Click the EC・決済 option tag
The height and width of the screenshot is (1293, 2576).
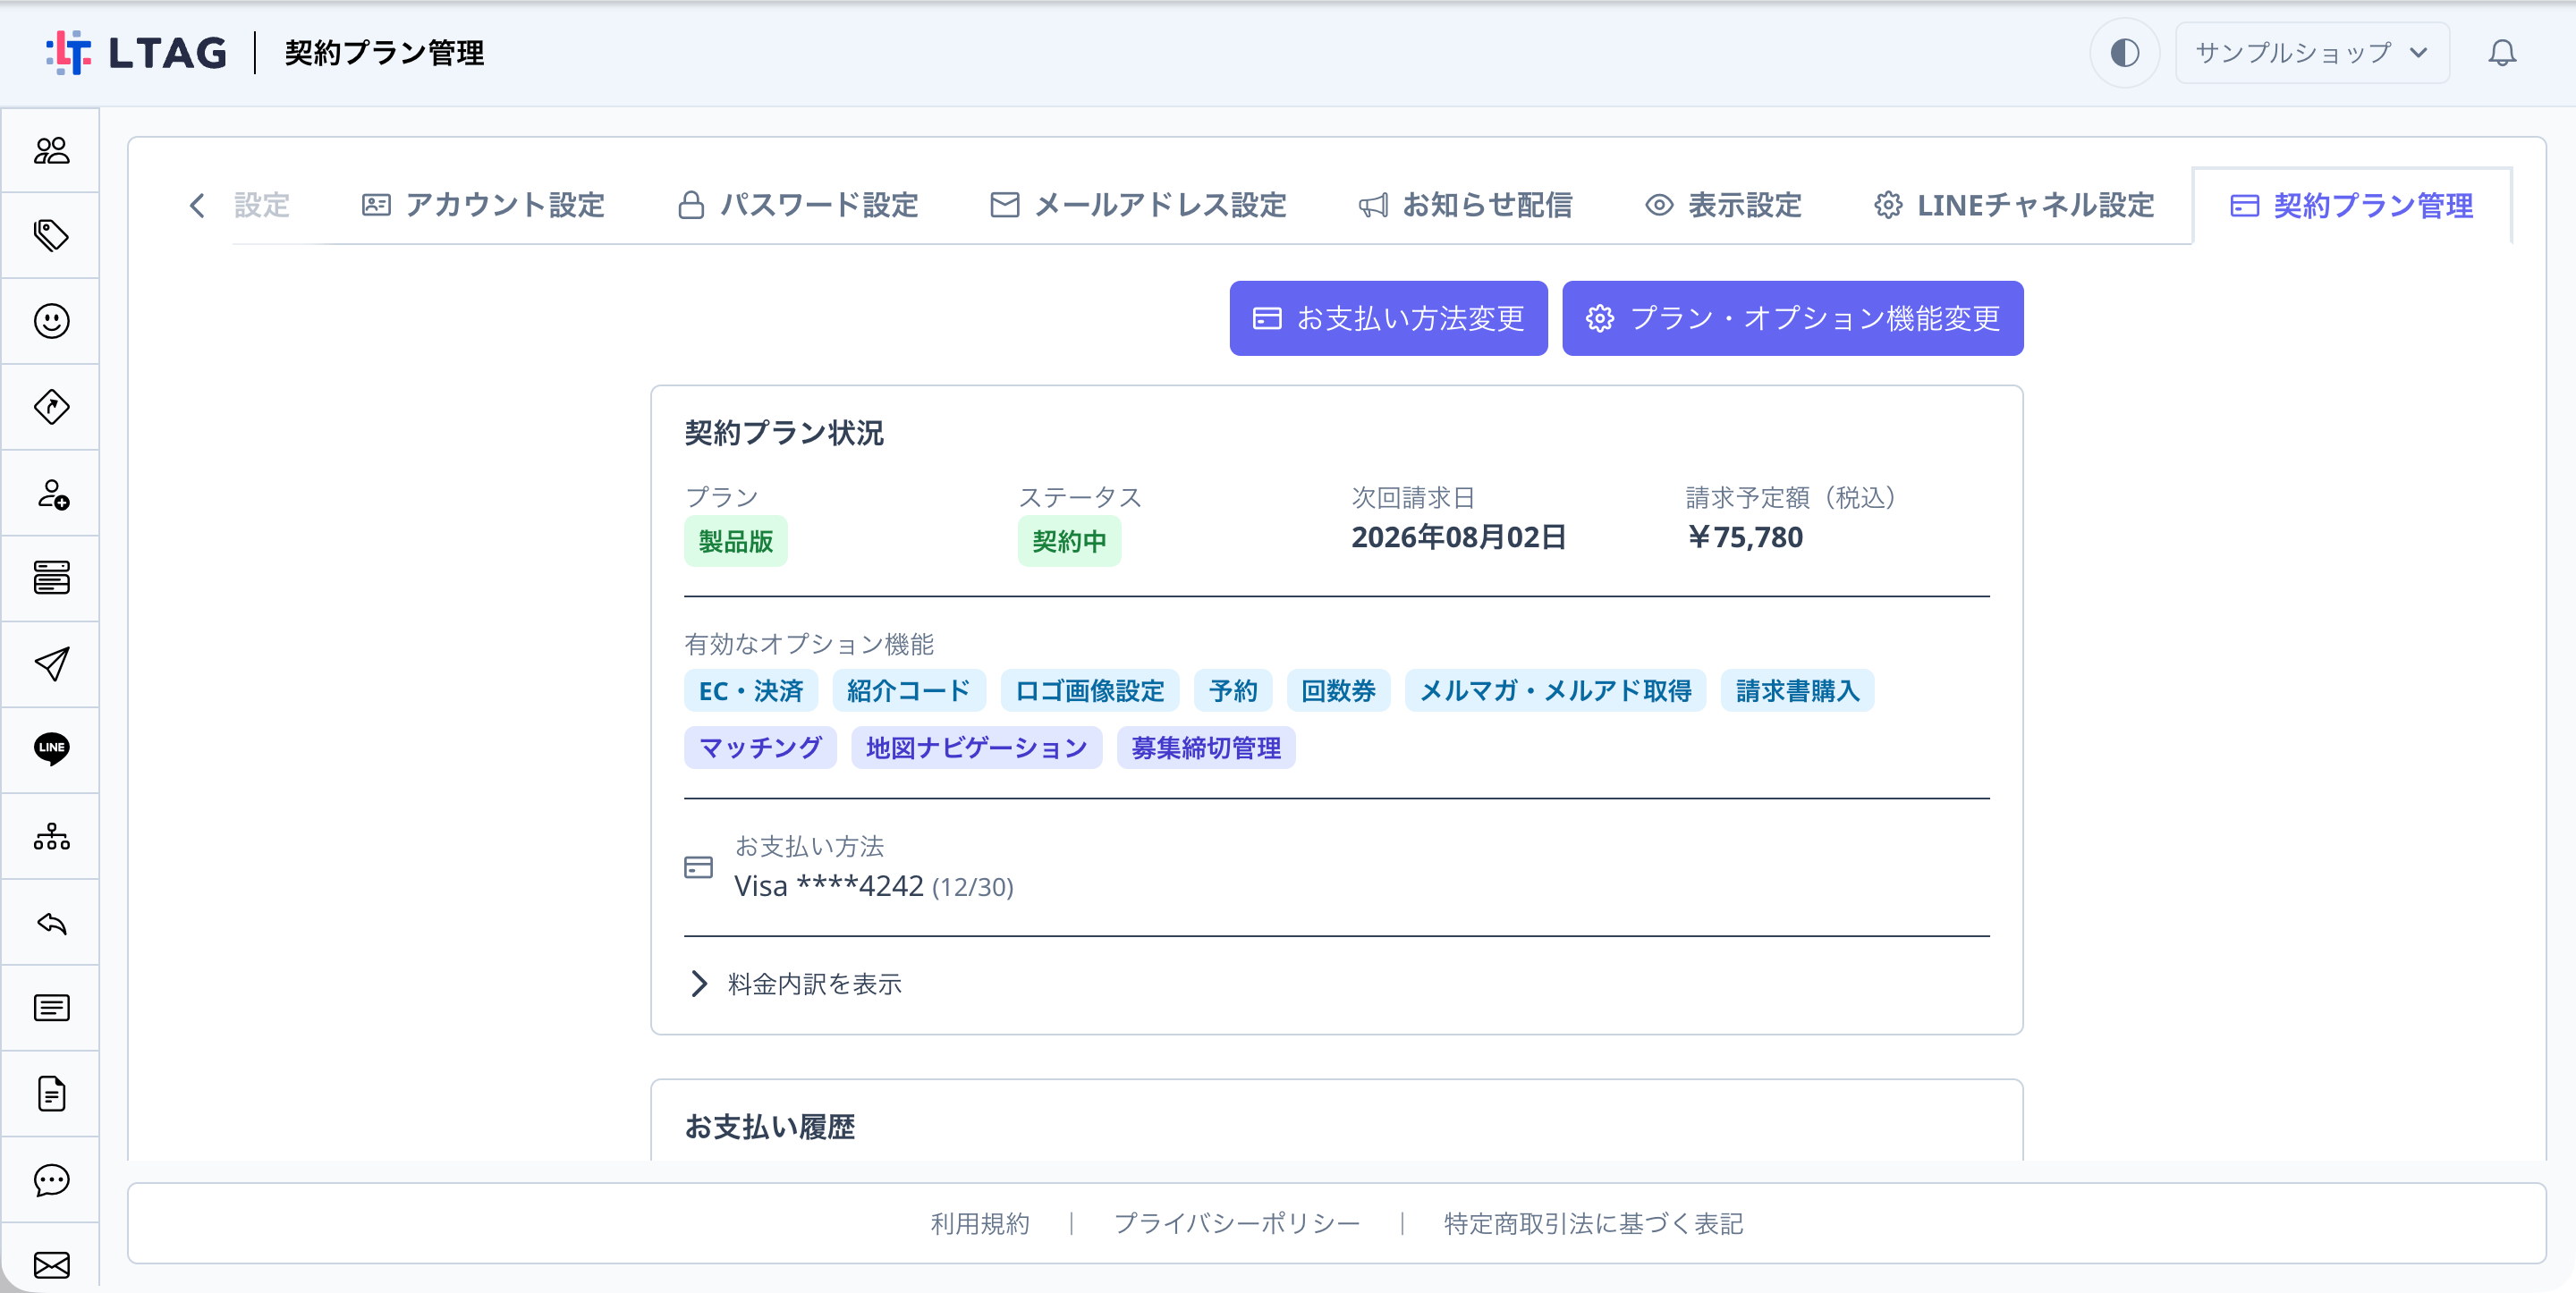tap(750, 691)
